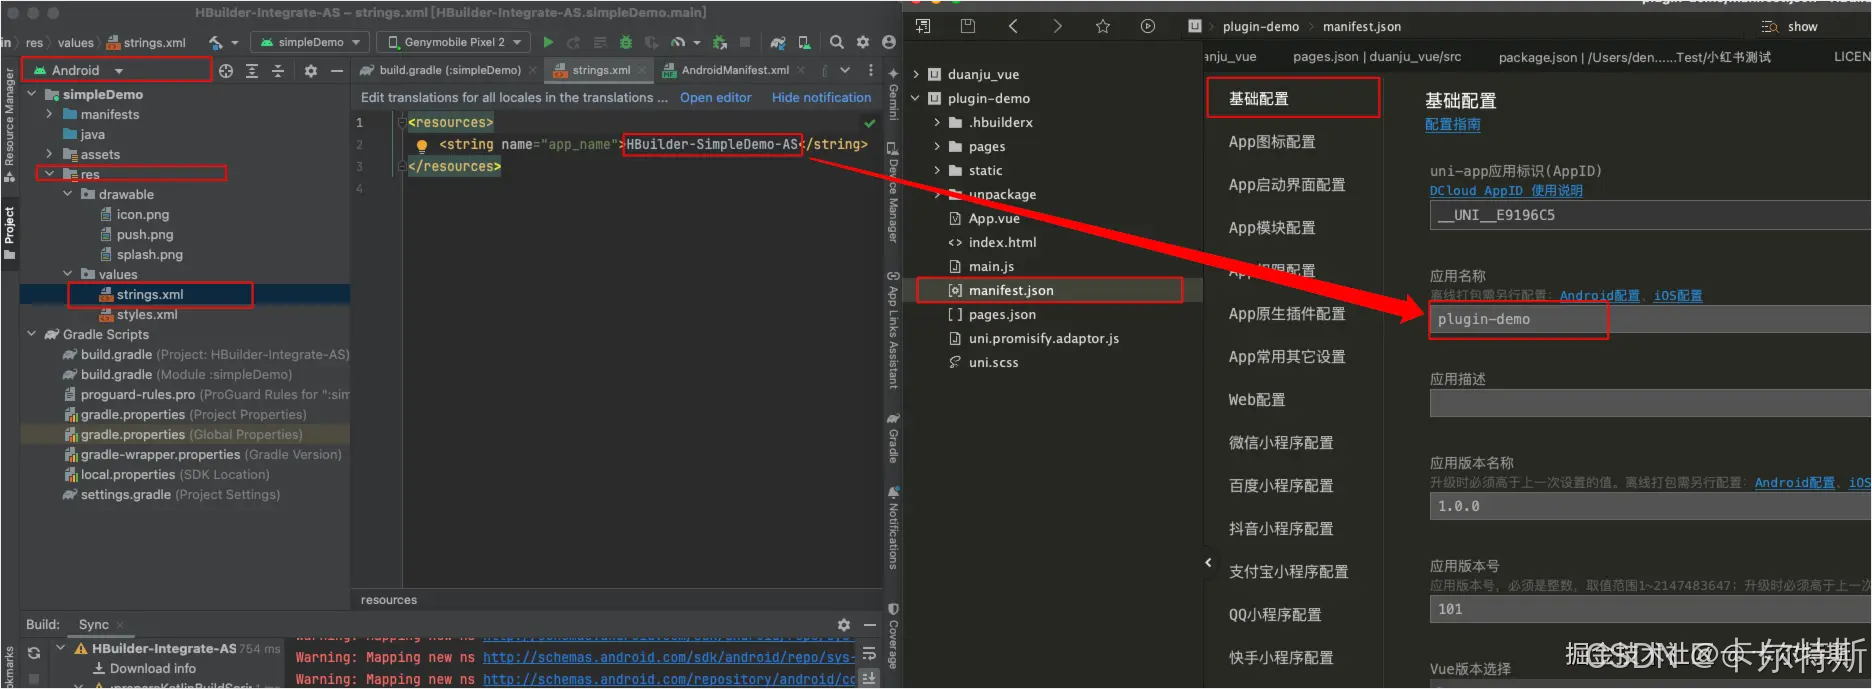
Task: Open the DCloud AppID 使用说明 link
Action: [1507, 191]
